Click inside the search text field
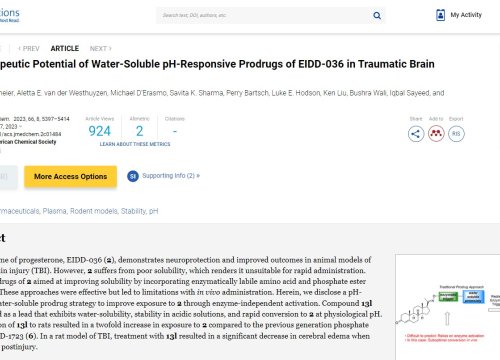This screenshot has height=360, width=500. tap(263, 15)
